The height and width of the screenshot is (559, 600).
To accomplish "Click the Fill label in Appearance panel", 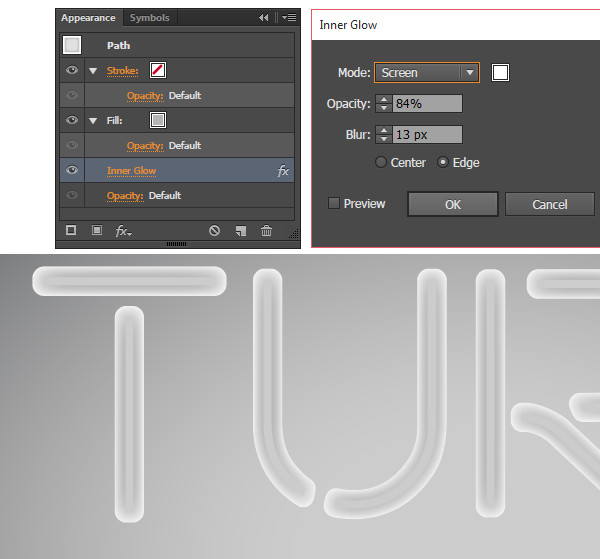I will click(114, 121).
